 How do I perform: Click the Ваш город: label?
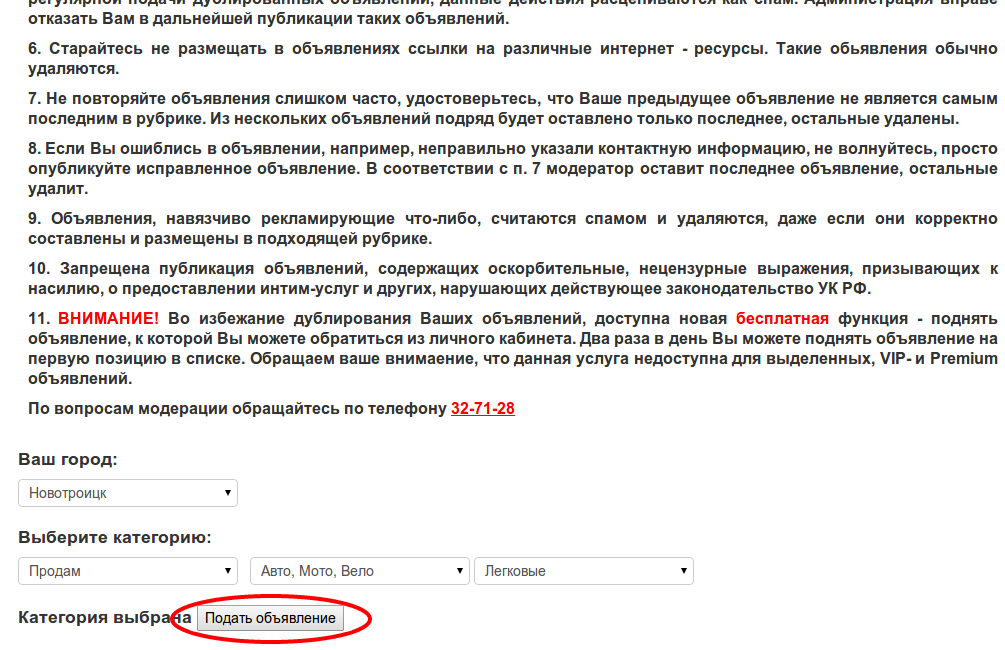tap(68, 460)
